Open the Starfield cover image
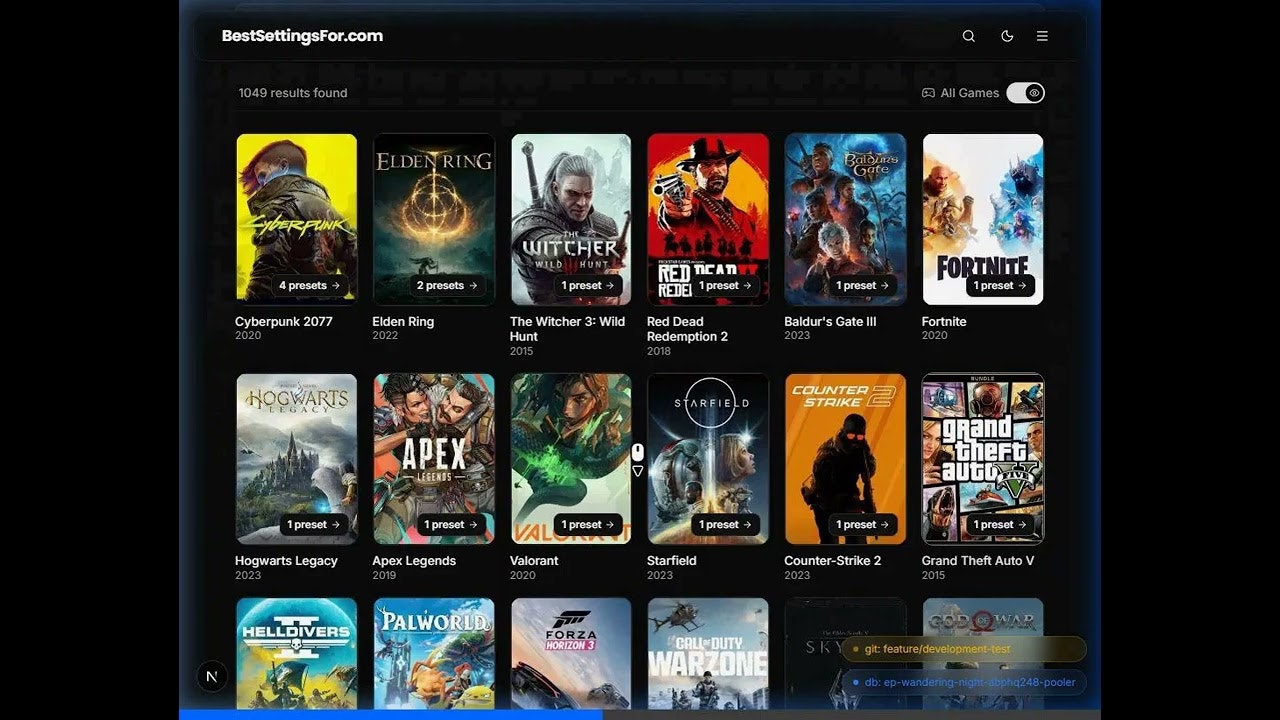This screenshot has height=720, width=1280. (708, 459)
